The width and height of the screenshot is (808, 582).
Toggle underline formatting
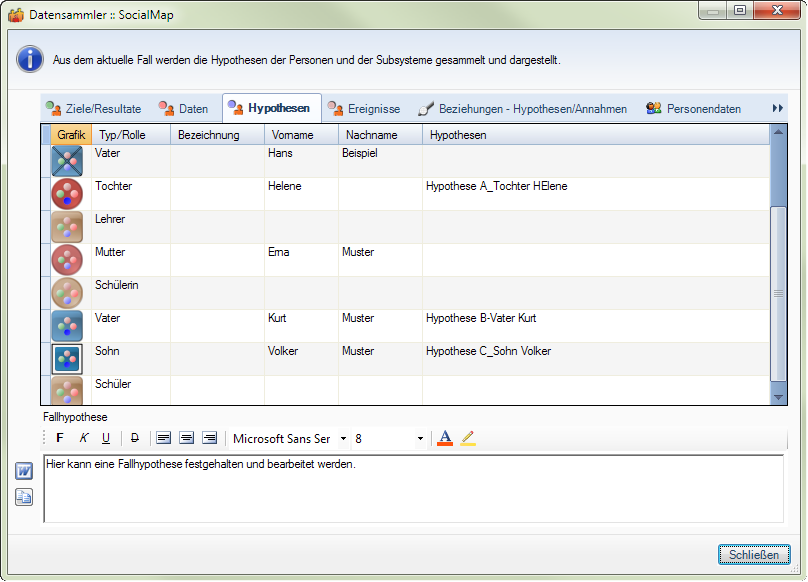(x=106, y=438)
